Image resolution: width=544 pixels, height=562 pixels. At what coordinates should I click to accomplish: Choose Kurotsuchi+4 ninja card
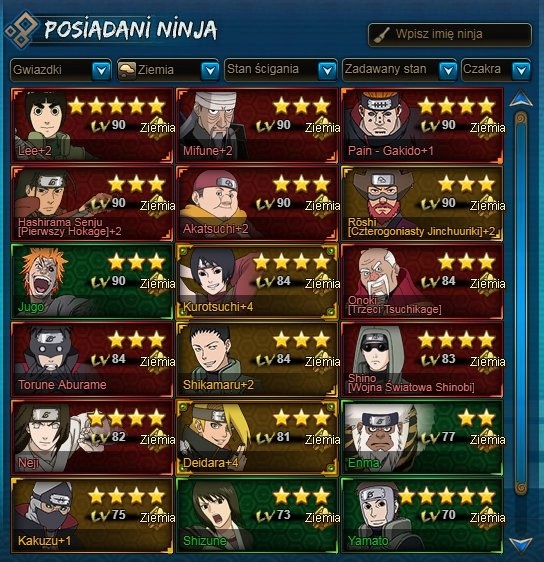click(x=257, y=281)
